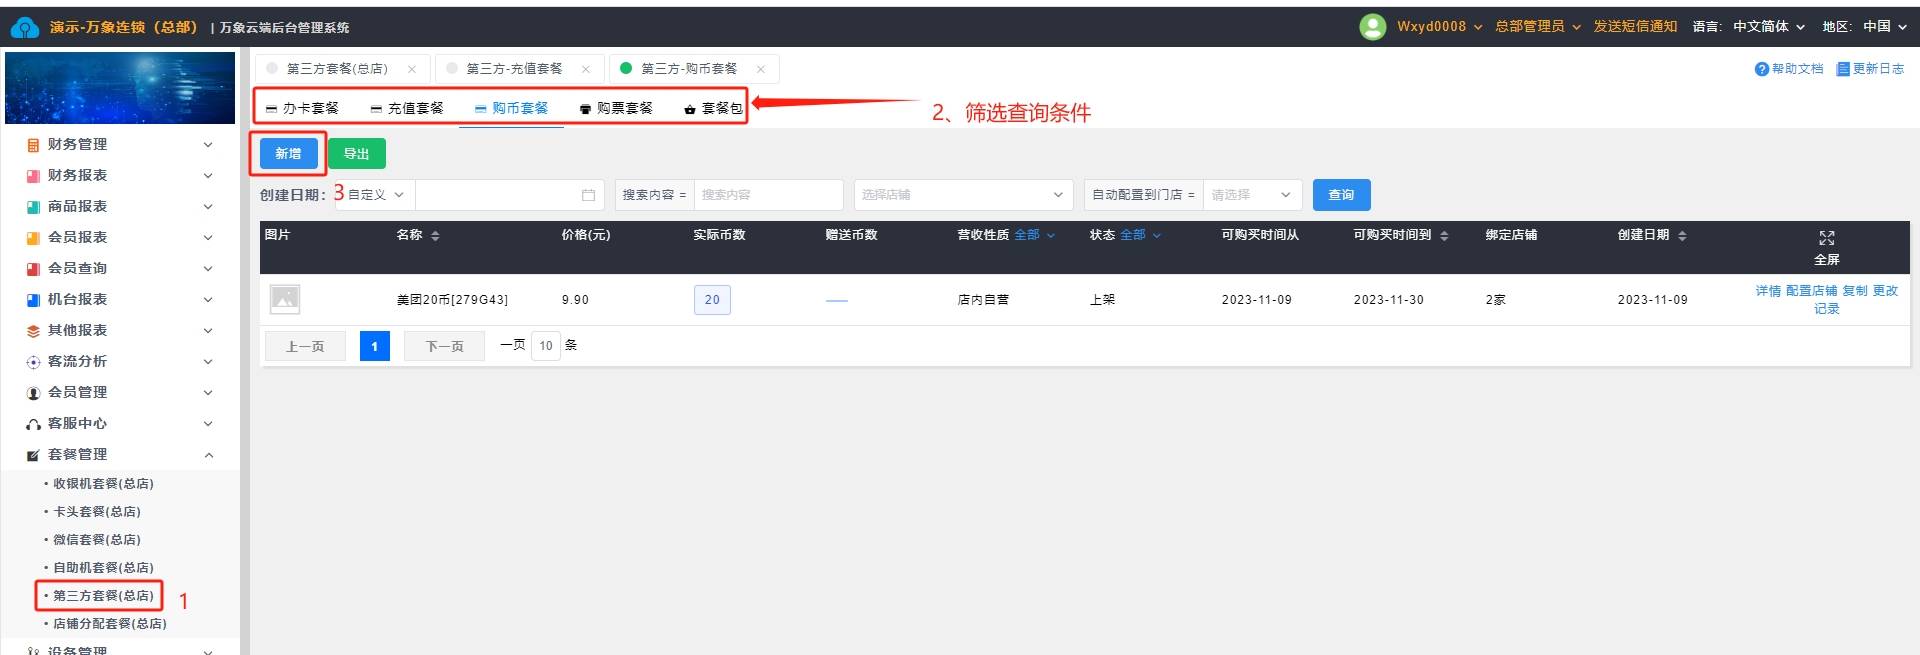Screen dimensions: 1920x655
Task: Go to 上一页 previous page
Action: (x=305, y=346)
